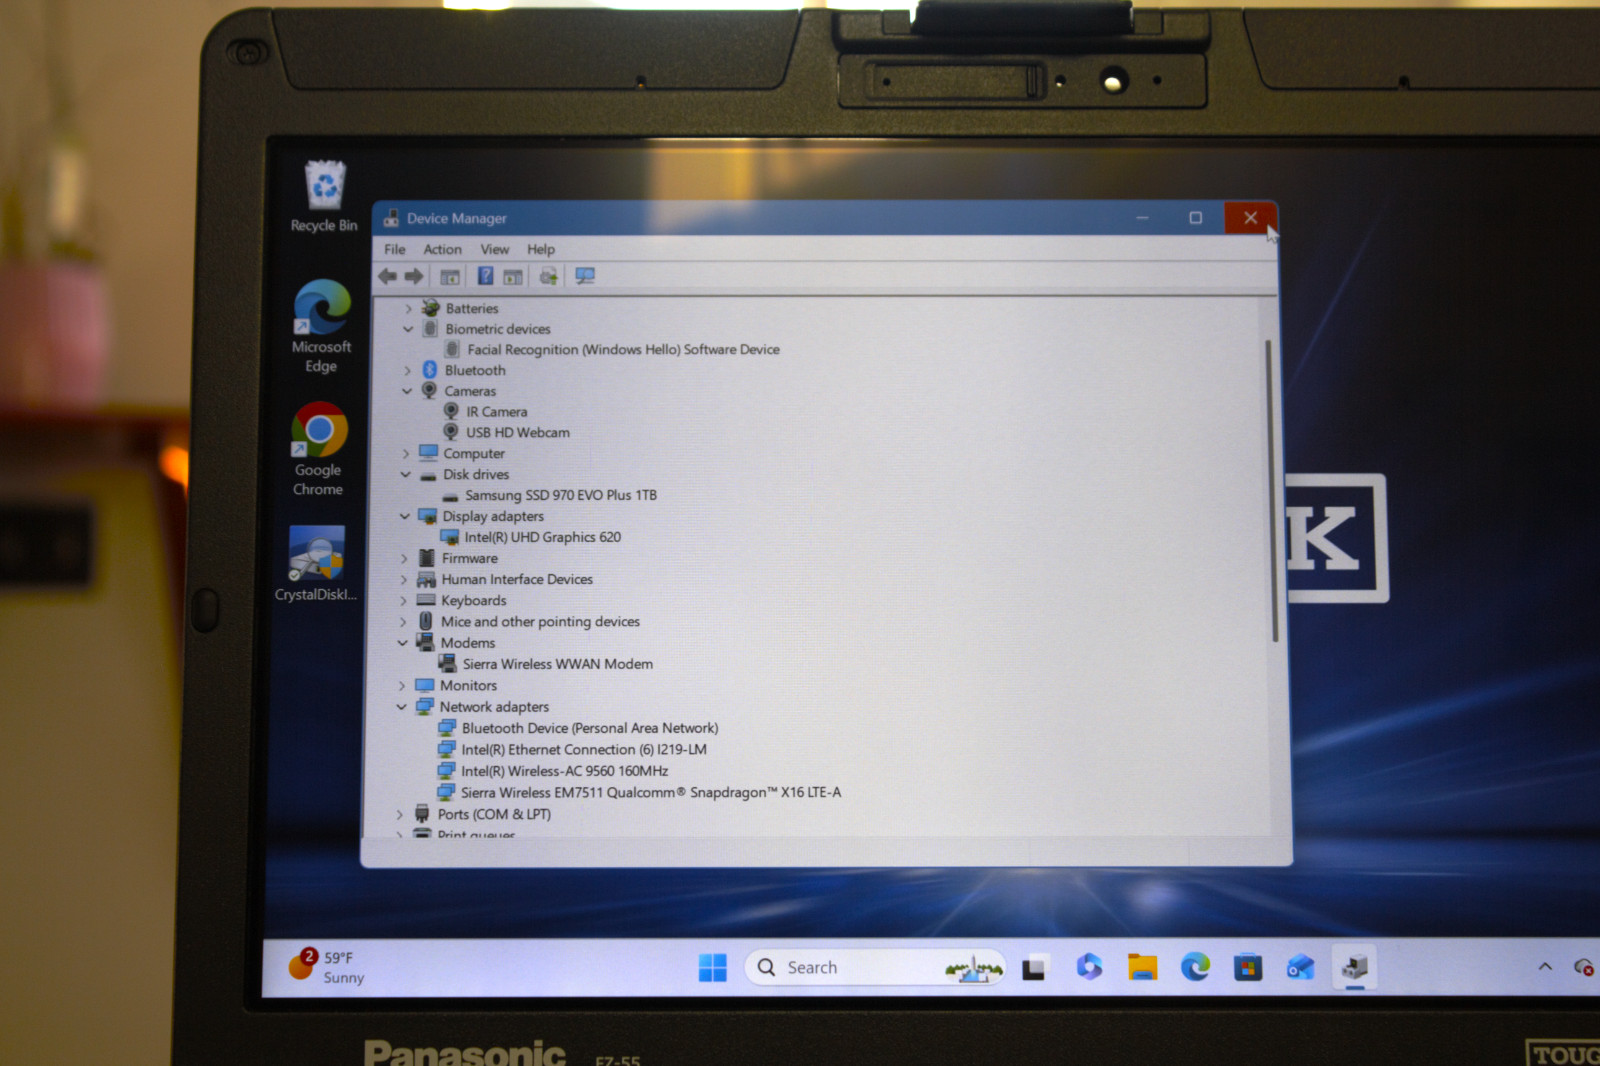1600x1066 pixels.
Task: Launch Edge from the taskbar
Action: [x=1195, y=967]
